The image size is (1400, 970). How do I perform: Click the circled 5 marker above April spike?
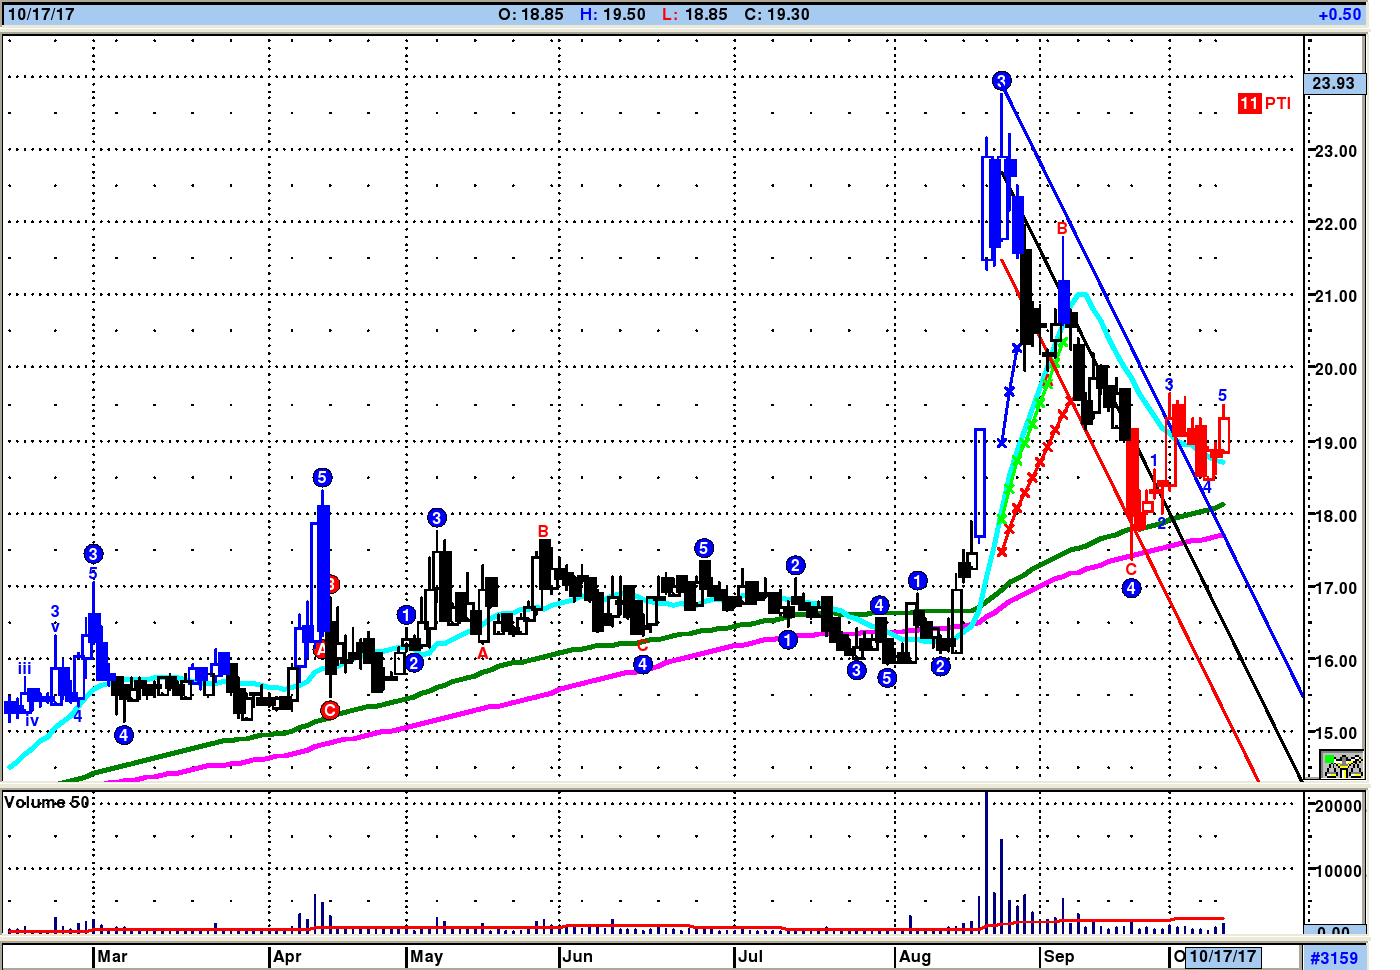(x=322, y=477)
